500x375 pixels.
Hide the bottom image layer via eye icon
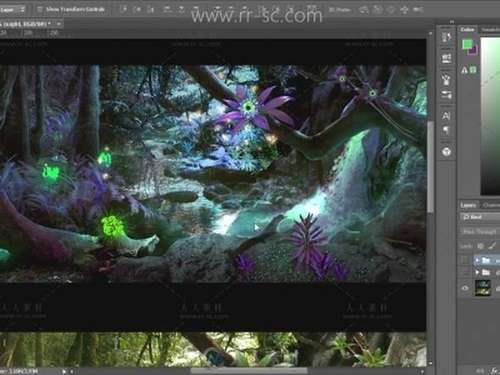point(465,288)
